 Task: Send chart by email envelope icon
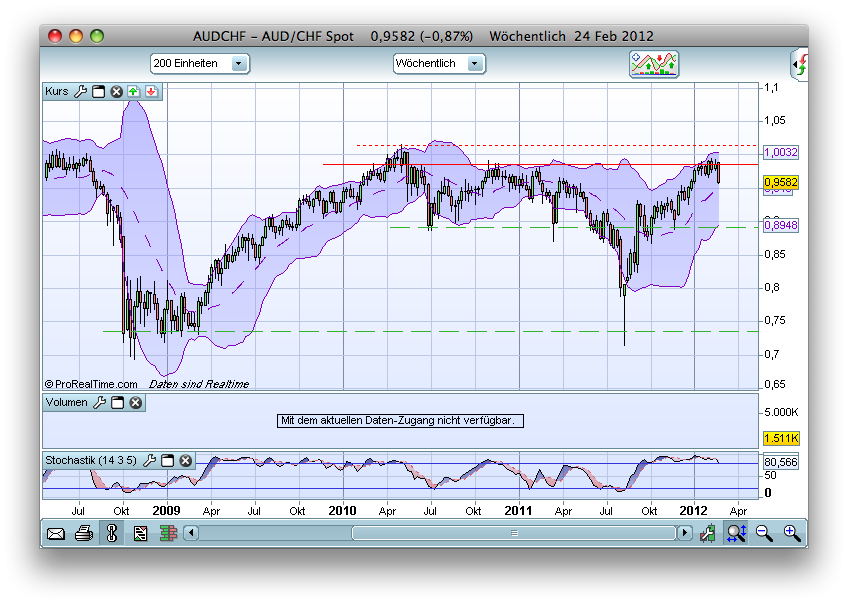(x=56, y=534)
